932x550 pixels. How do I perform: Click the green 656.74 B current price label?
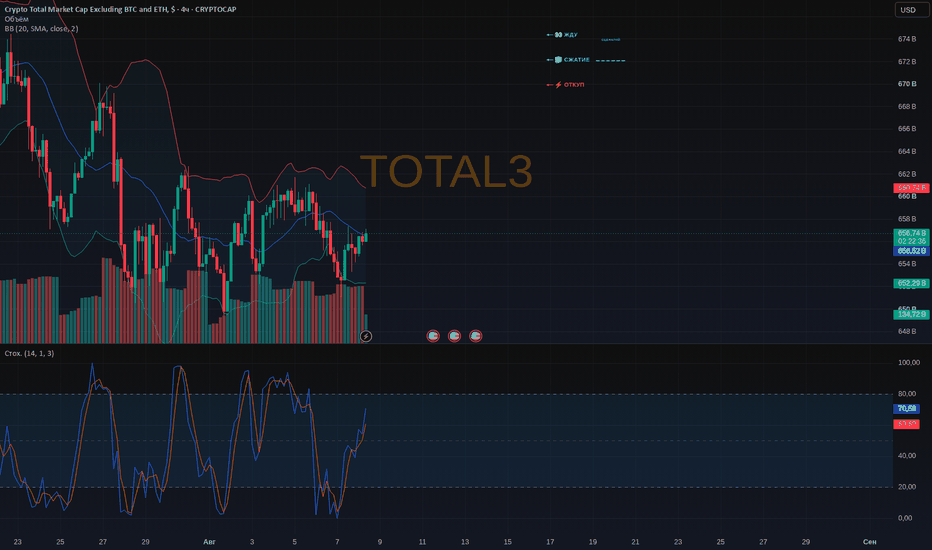point(911,233)
